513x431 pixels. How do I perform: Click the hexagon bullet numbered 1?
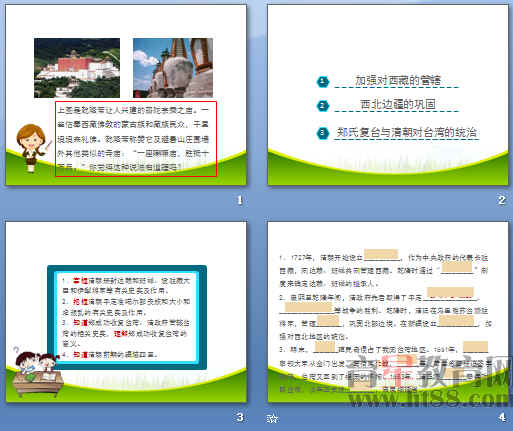323,81
